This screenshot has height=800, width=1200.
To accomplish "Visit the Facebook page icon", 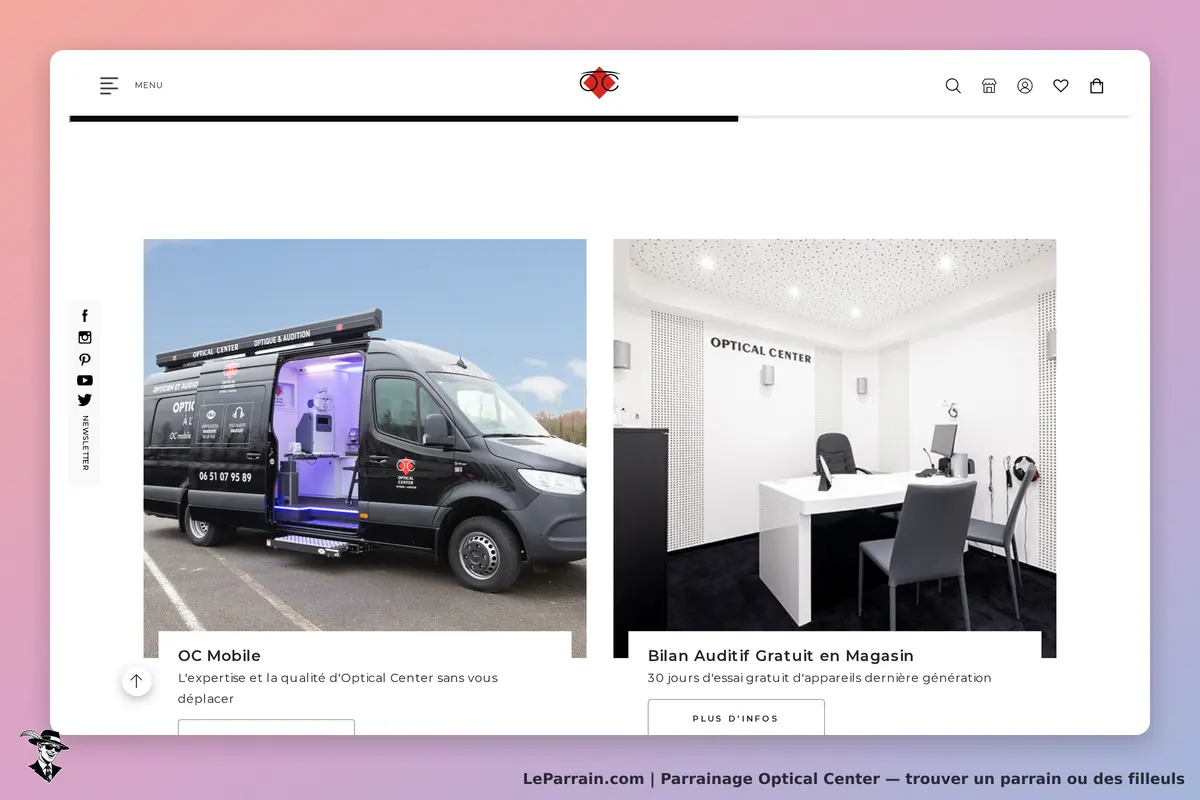I will pos(85,316).
